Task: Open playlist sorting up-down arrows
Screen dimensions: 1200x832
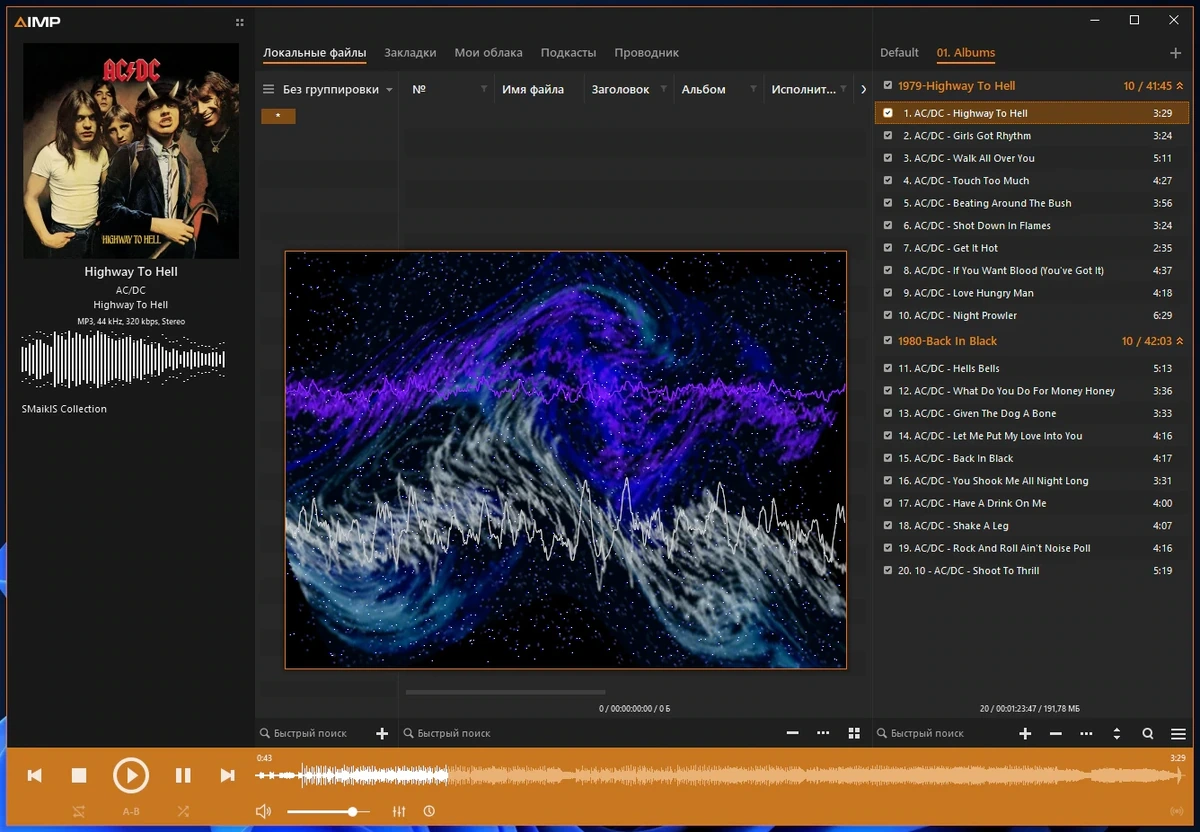Action: pyautogui.click(x=1117, y=733)
